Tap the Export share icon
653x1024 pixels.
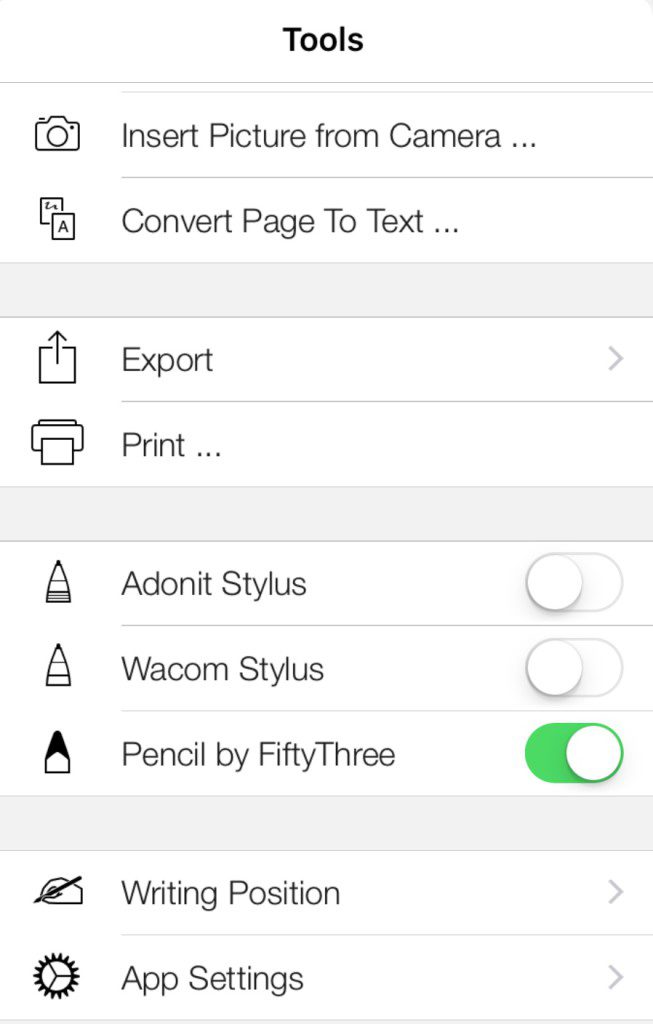[x=57, y=359]
